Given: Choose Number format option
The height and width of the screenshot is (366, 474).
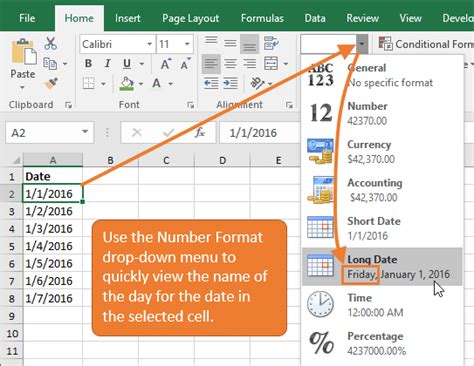Looking at the screenshot, I should point(382,113).
